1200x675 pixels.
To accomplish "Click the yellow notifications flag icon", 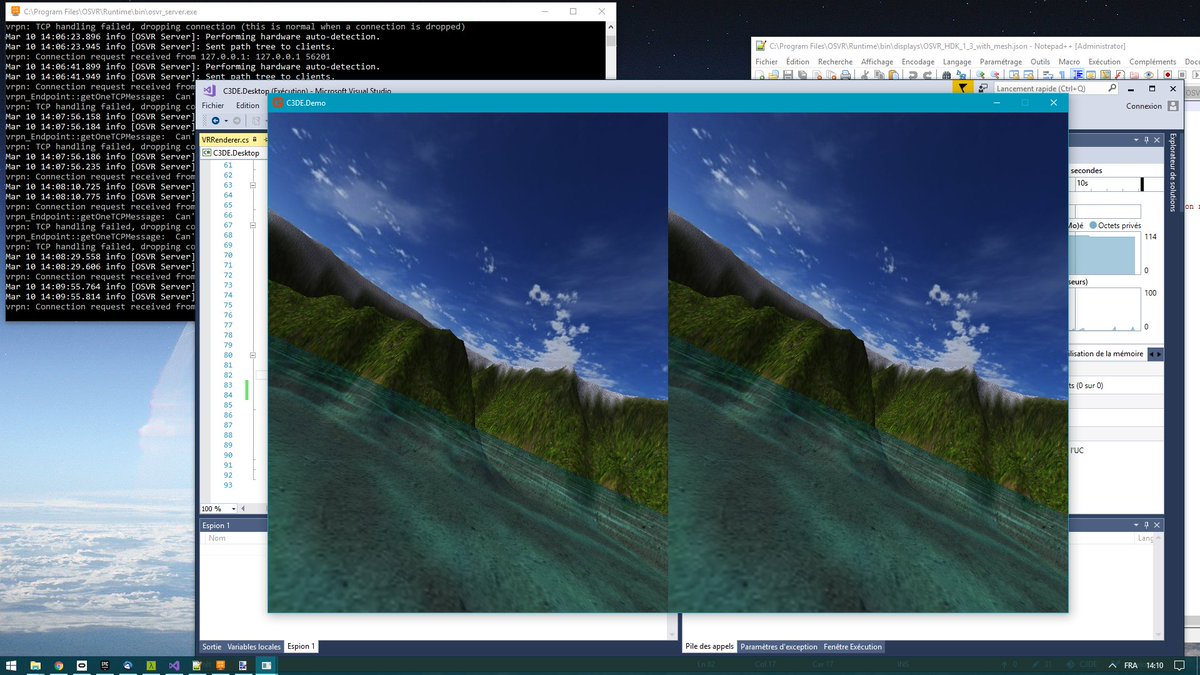I will [962, 88].
